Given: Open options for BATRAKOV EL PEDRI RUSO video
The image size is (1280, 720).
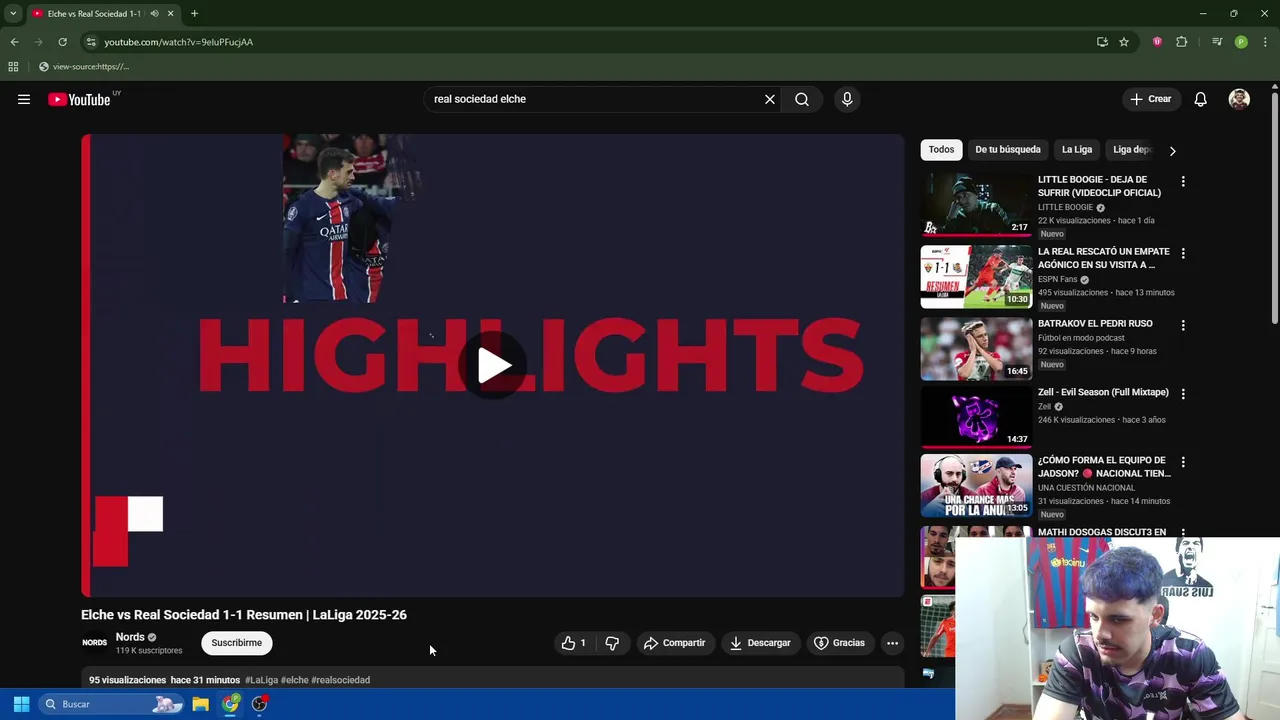Looking at the screenshot, I should [1183, 326].
